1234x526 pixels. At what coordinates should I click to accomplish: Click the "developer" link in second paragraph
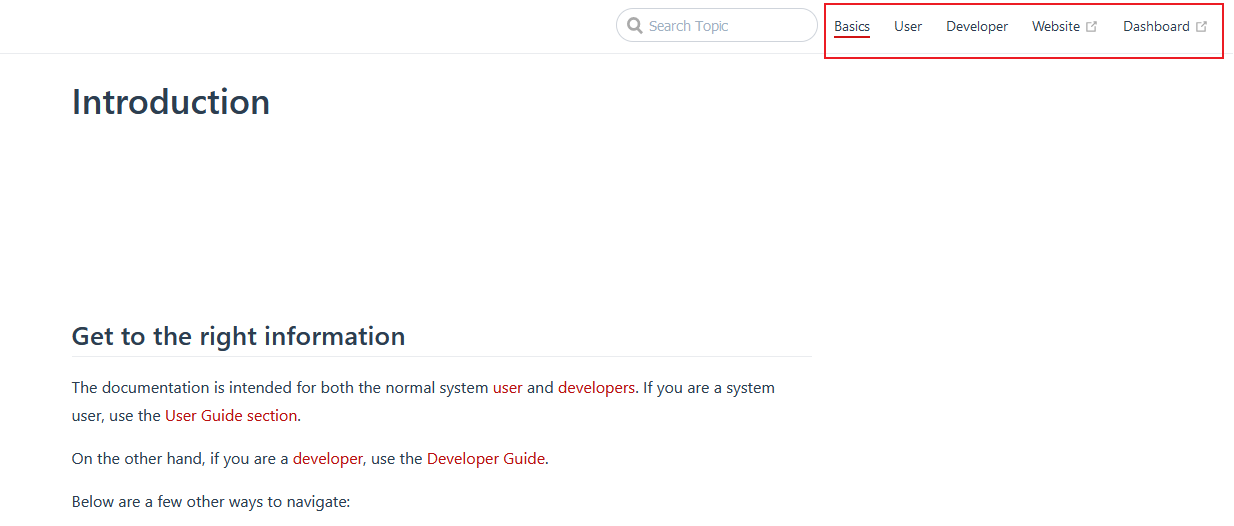[x=327, y=459]
